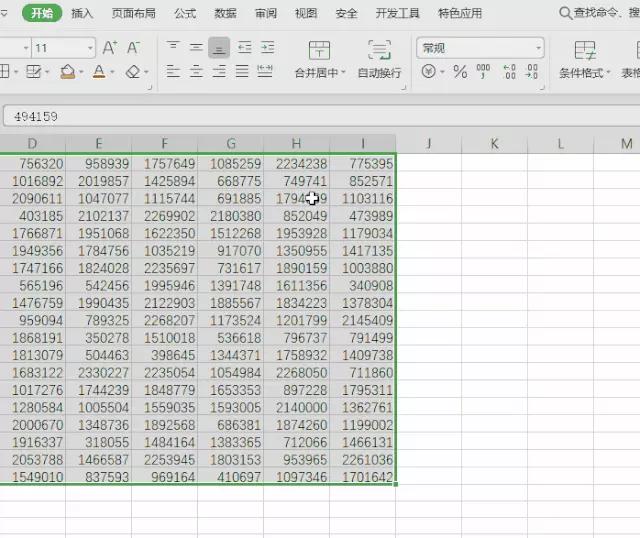The image size is (640, 538).
Task: Toggle auto wrap text (自动换行)
Action: pos(379,59)
